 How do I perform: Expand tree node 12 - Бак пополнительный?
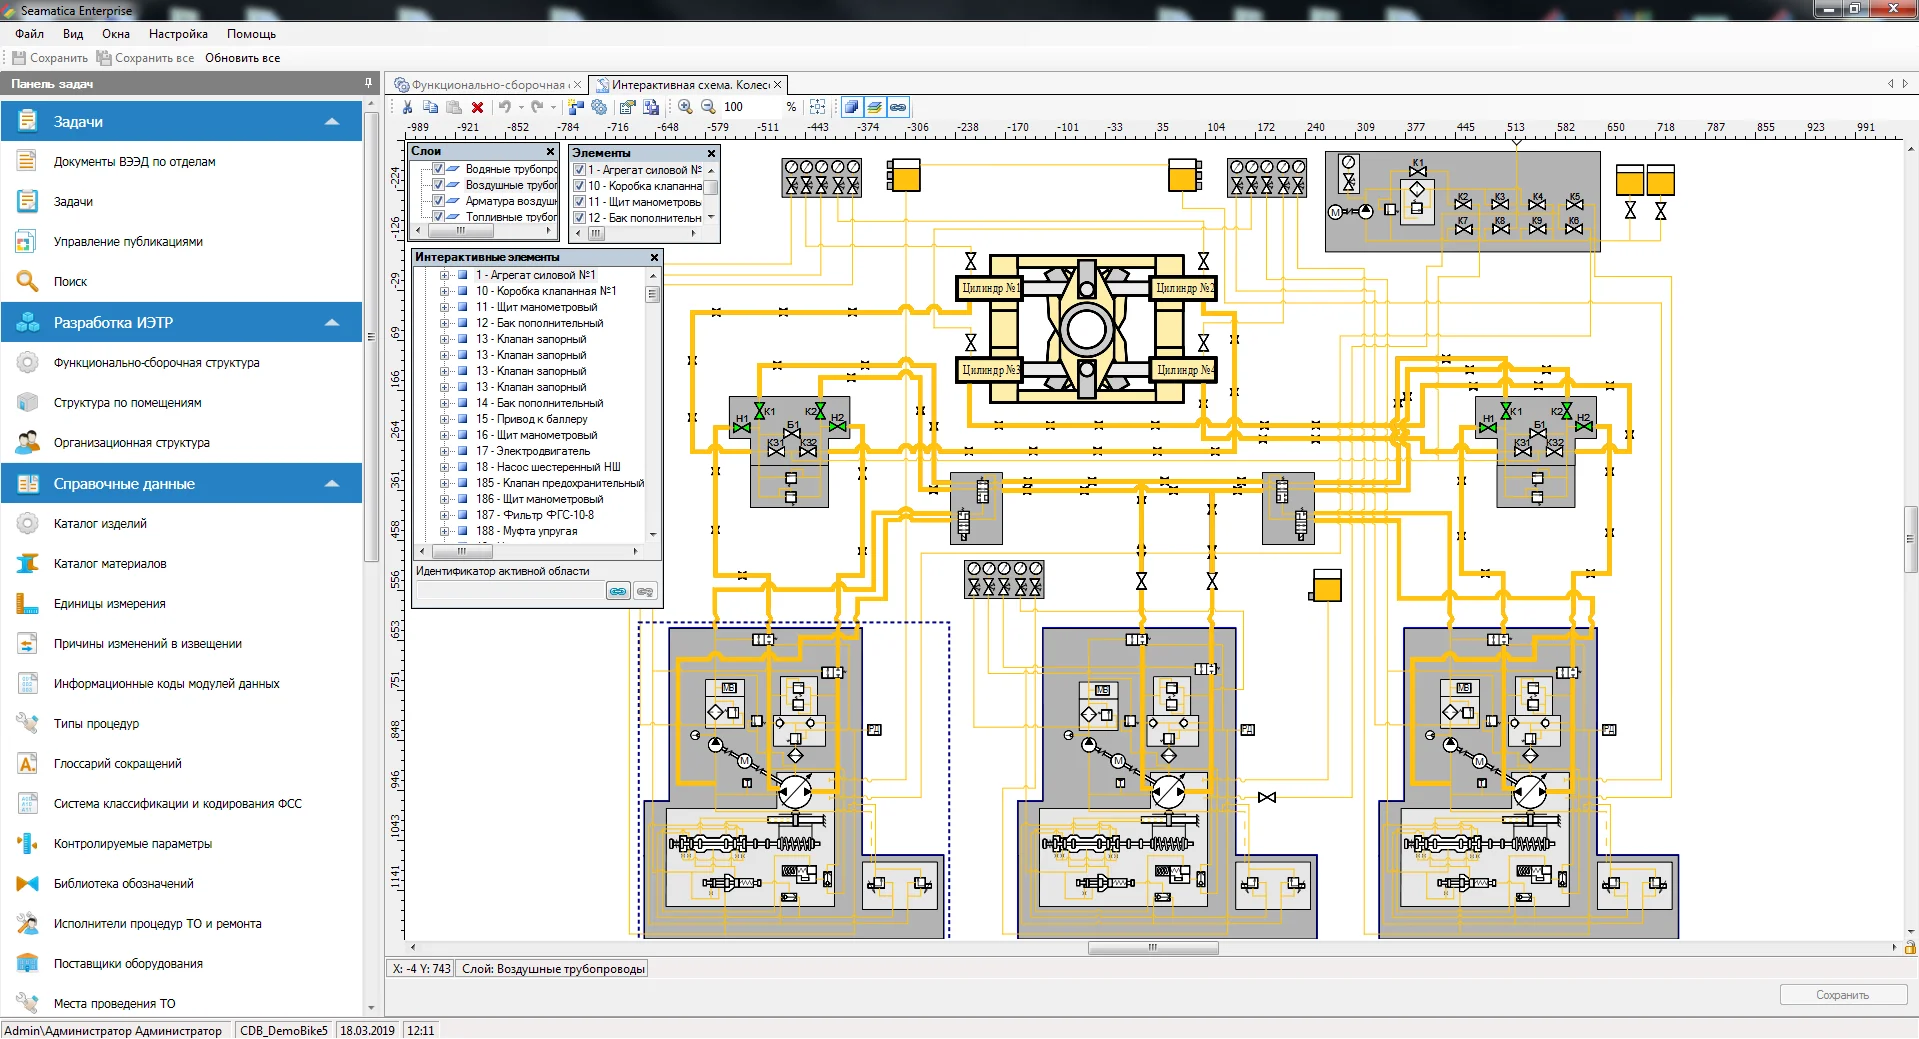pos(445,323)
